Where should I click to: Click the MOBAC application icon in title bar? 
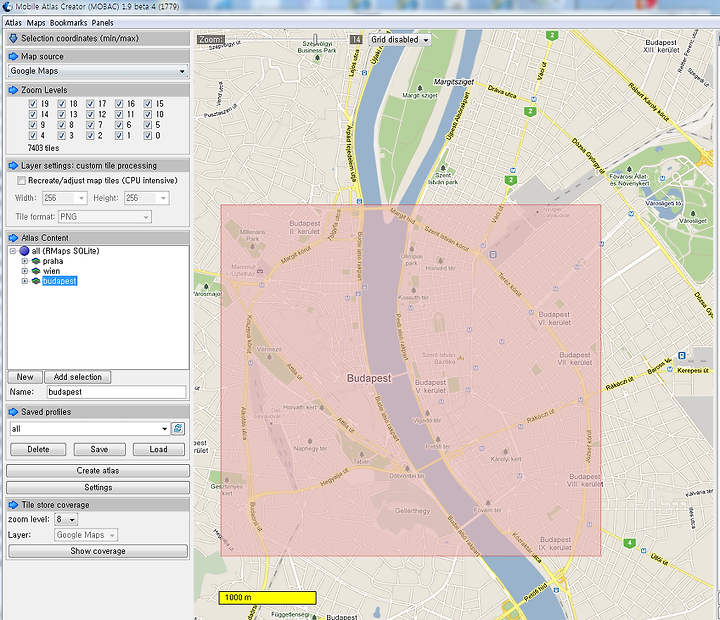(7, 6)
